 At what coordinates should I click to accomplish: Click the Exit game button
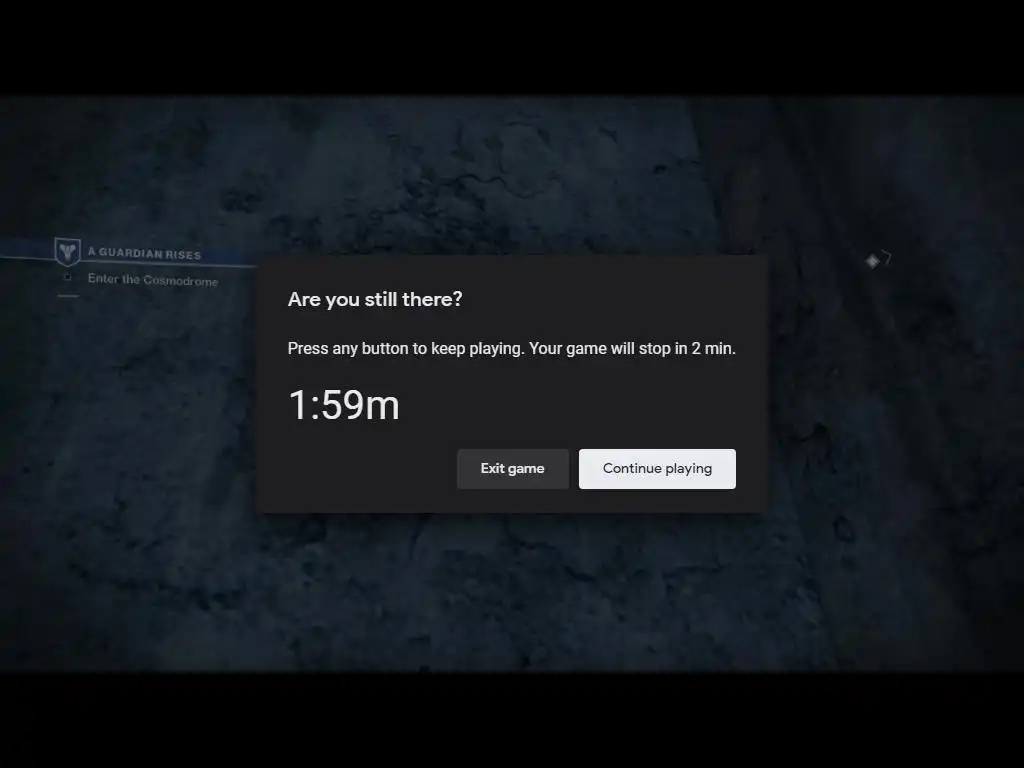[x=513, y=468]
